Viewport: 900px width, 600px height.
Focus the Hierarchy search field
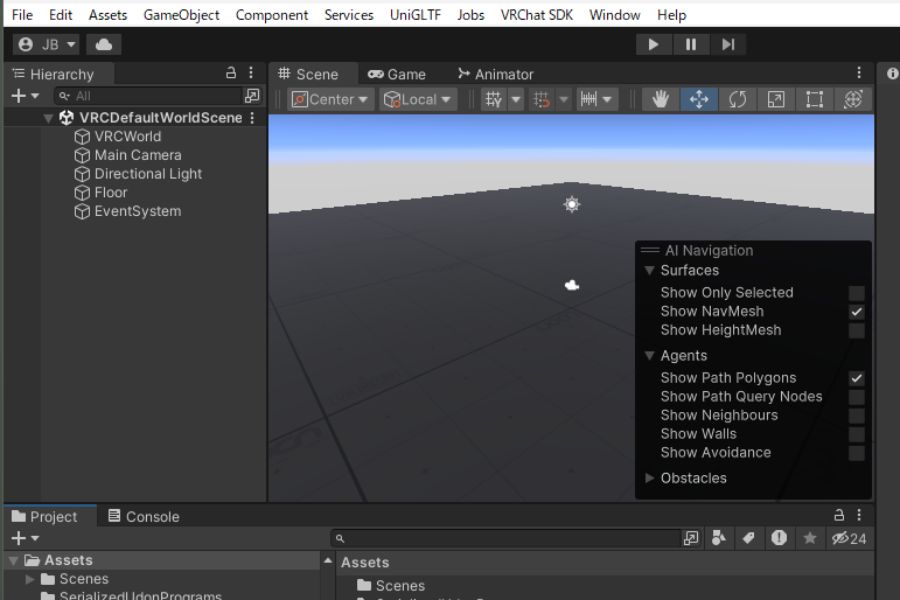pos(148,96)
